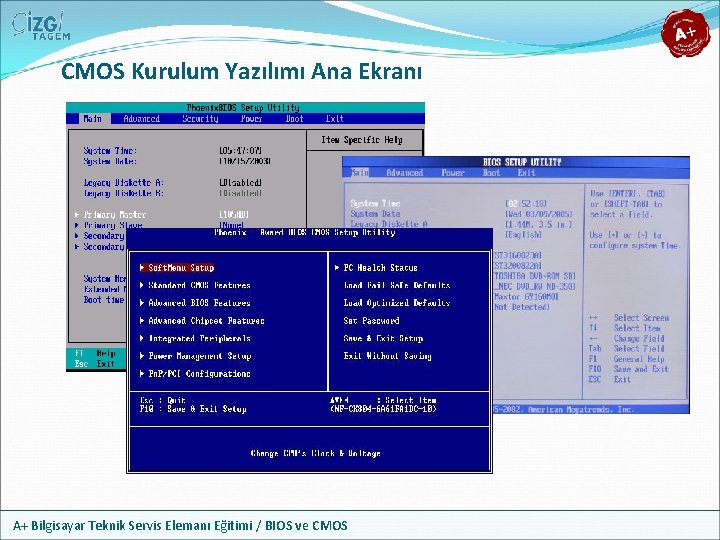720x540 pixels.
Task: Click F10 Save and Exit hint
Action: (628, 369)
